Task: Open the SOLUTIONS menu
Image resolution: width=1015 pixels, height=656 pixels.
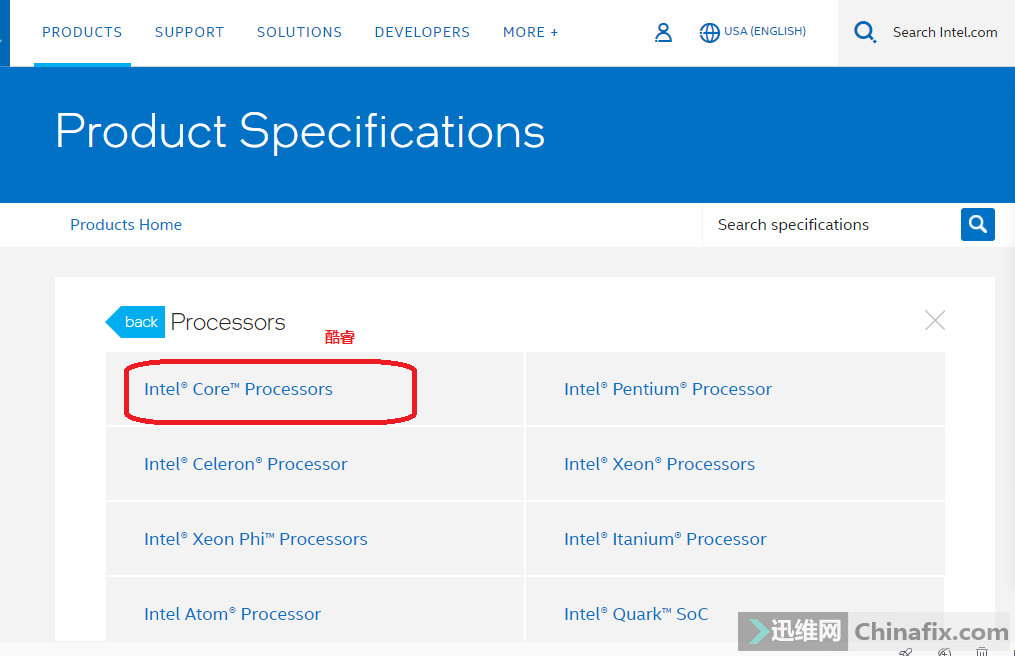Action: coord(299,32)
